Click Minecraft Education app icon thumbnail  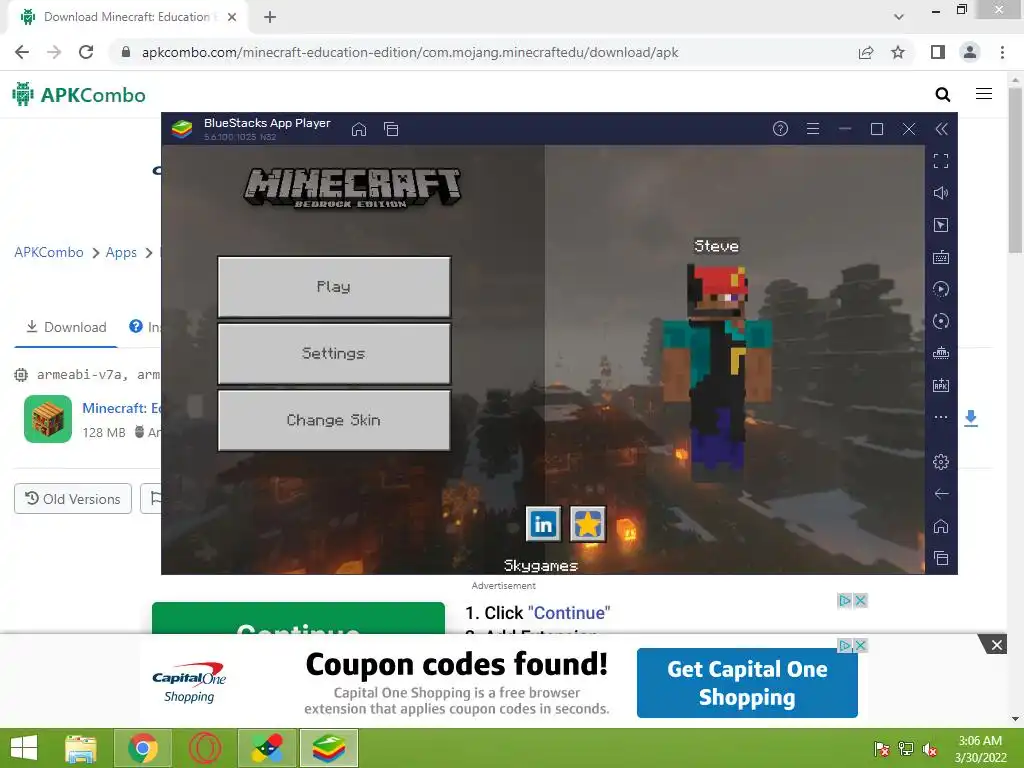pos(48,419)
